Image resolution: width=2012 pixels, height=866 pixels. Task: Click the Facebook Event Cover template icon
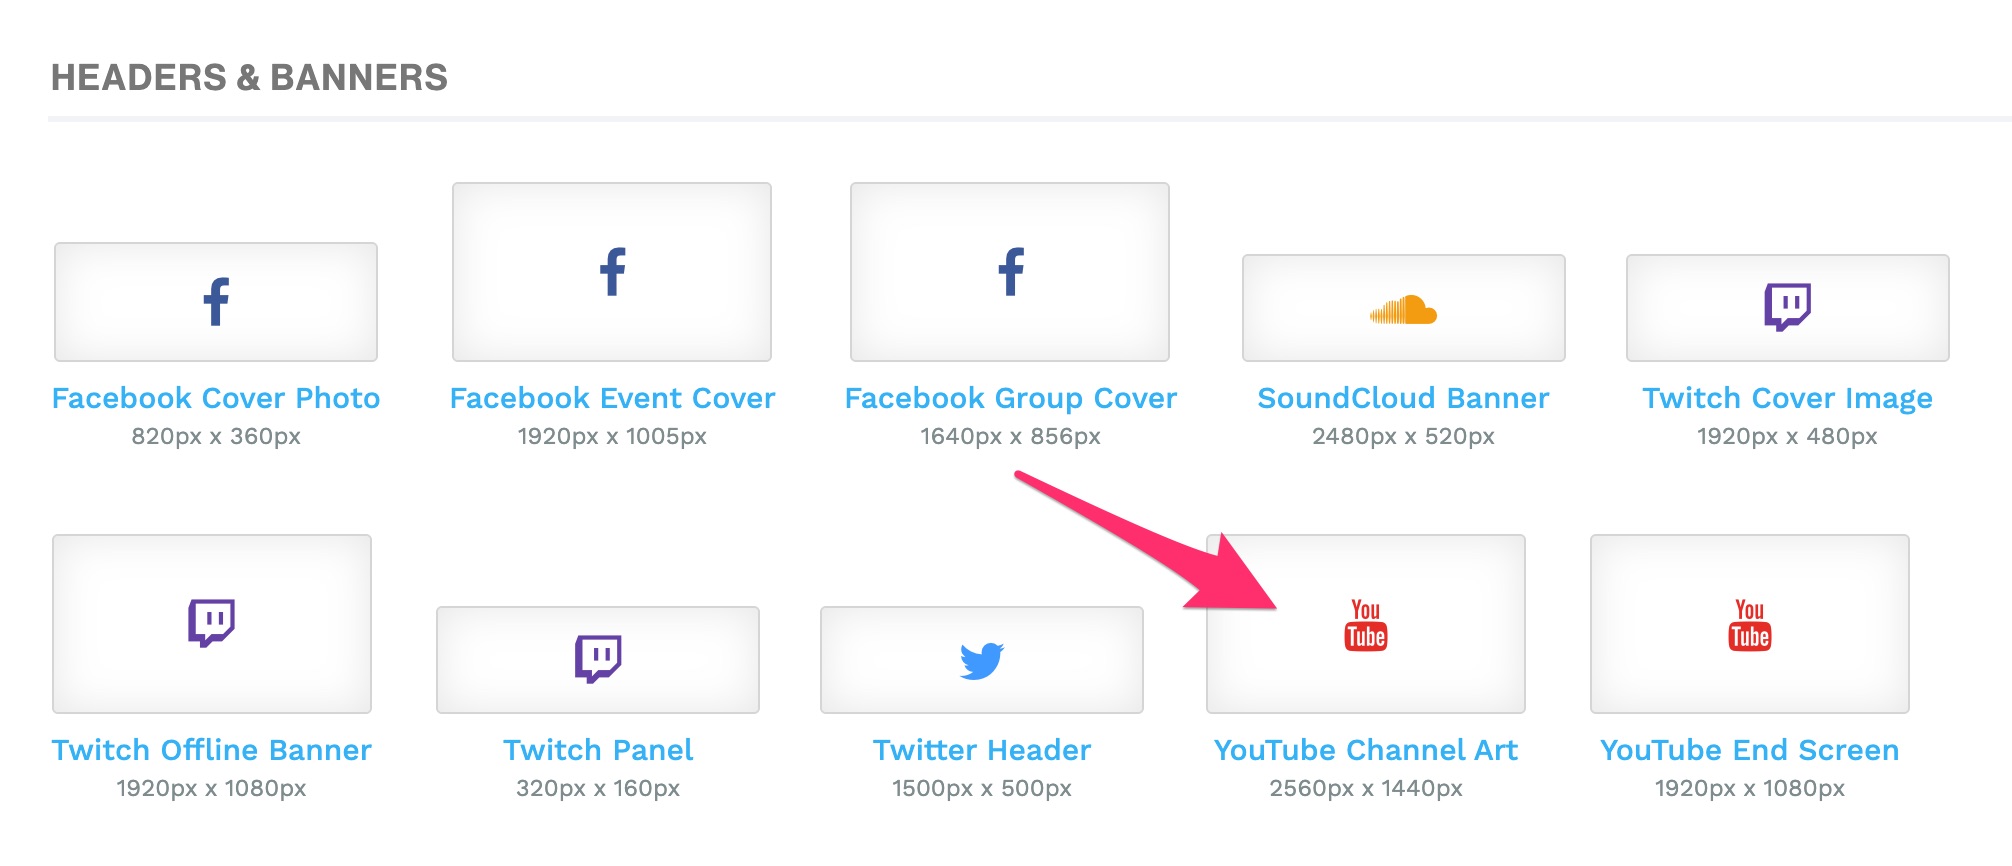tap(612, 272)
